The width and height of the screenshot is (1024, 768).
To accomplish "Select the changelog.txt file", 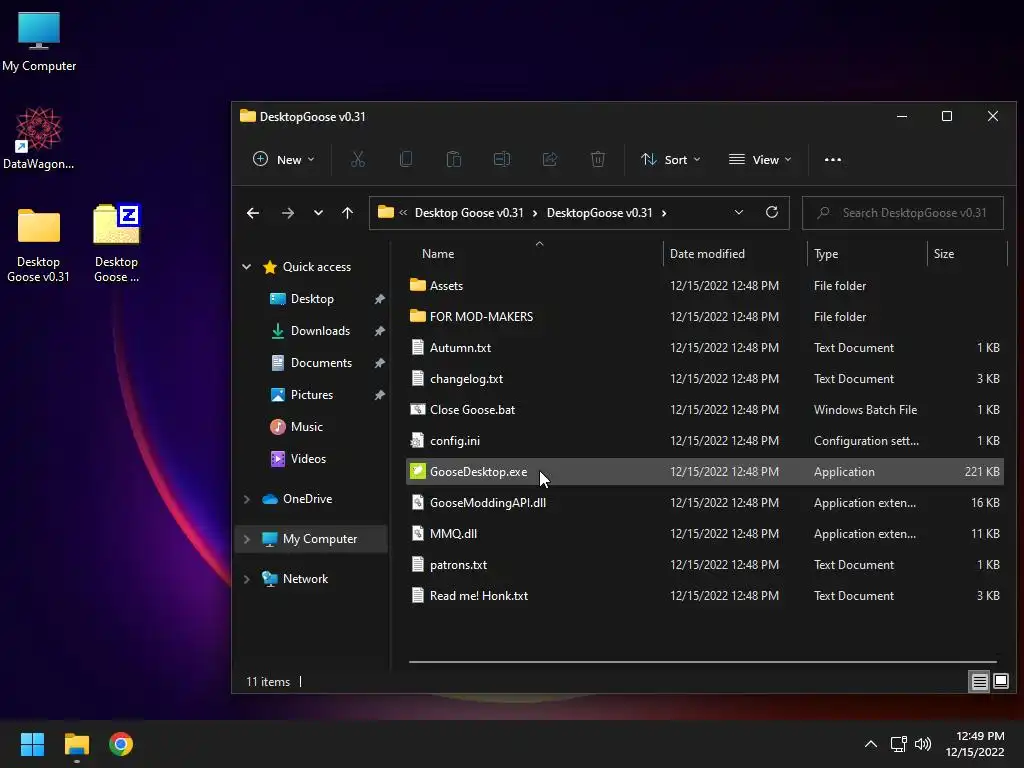I will coord(704,379).
